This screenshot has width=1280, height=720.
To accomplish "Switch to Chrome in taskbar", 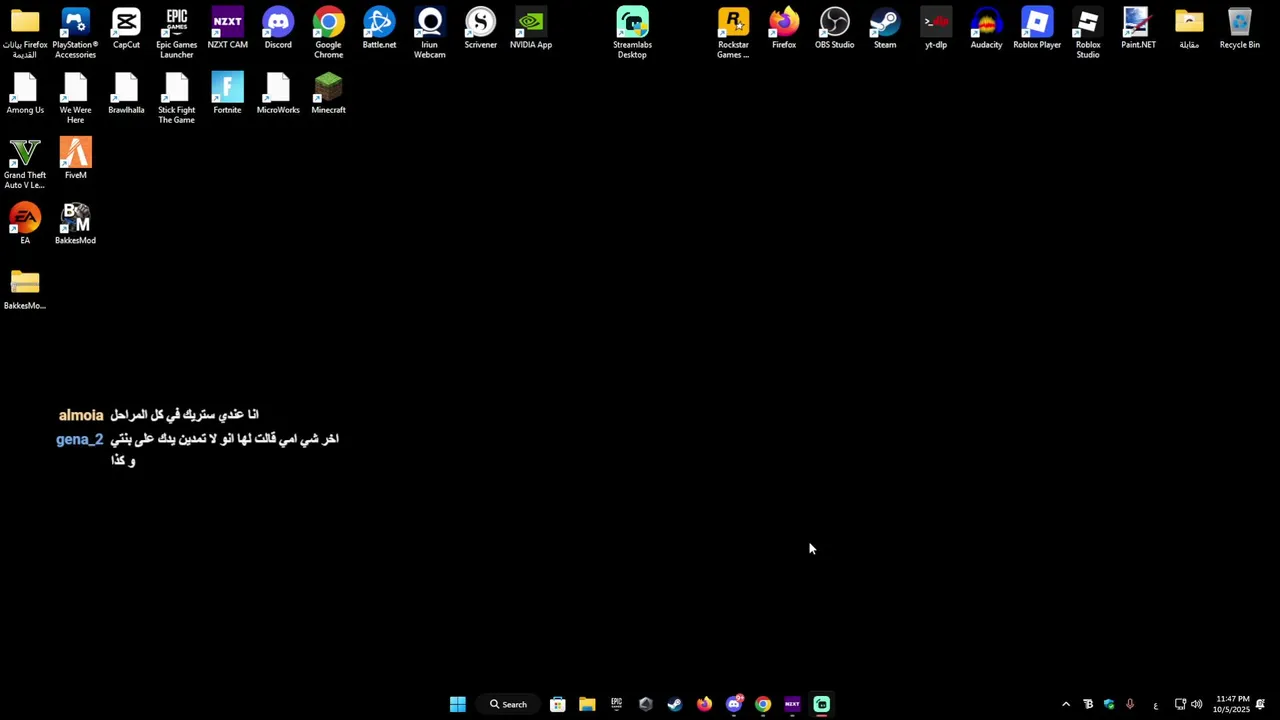I will tap(763, 704).
